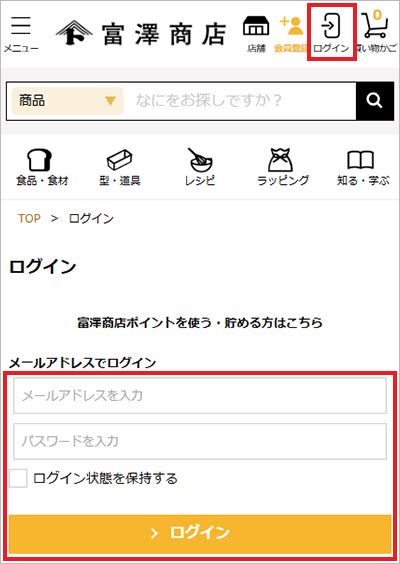Open the 知る・学ぶ book icon
Screen dimensions: 400x564
tap(363, 168)
